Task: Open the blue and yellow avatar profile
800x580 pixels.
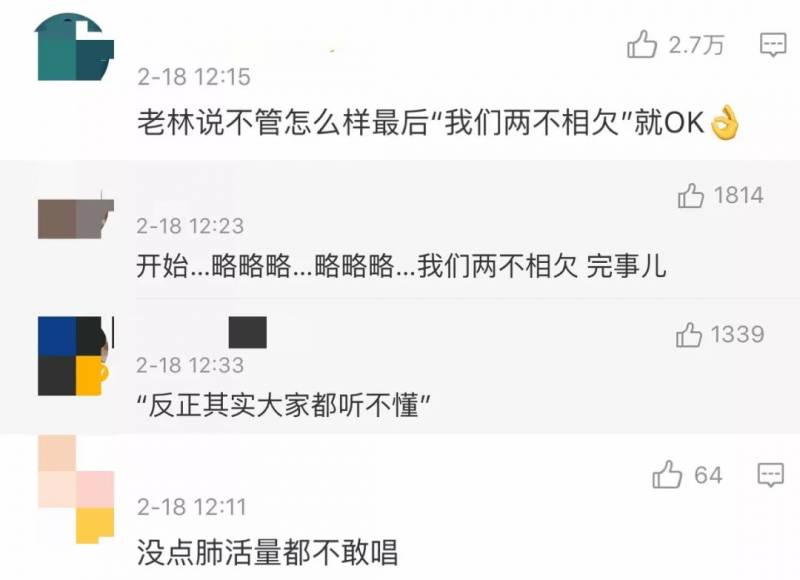Action: pos(73,356)
